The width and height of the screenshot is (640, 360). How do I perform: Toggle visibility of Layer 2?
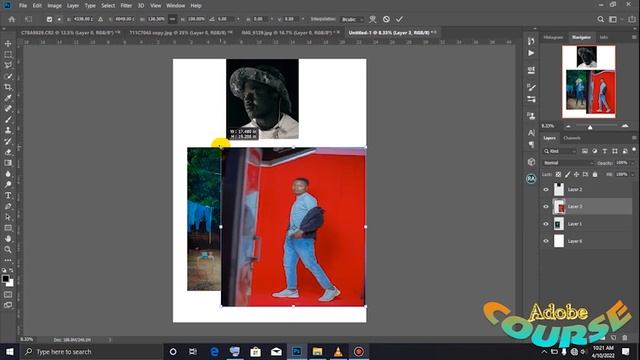pos(546,189)
